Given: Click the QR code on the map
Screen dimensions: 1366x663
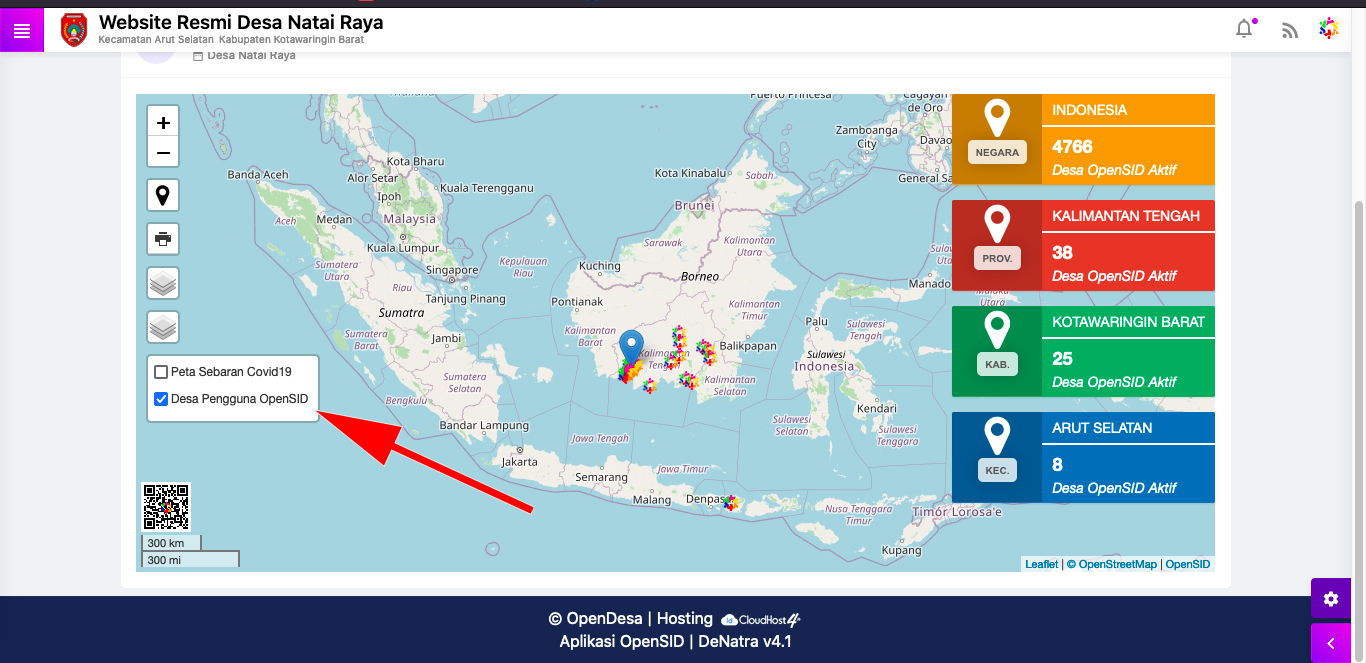Looking at the screenshot, I should [x=166, y=507].
